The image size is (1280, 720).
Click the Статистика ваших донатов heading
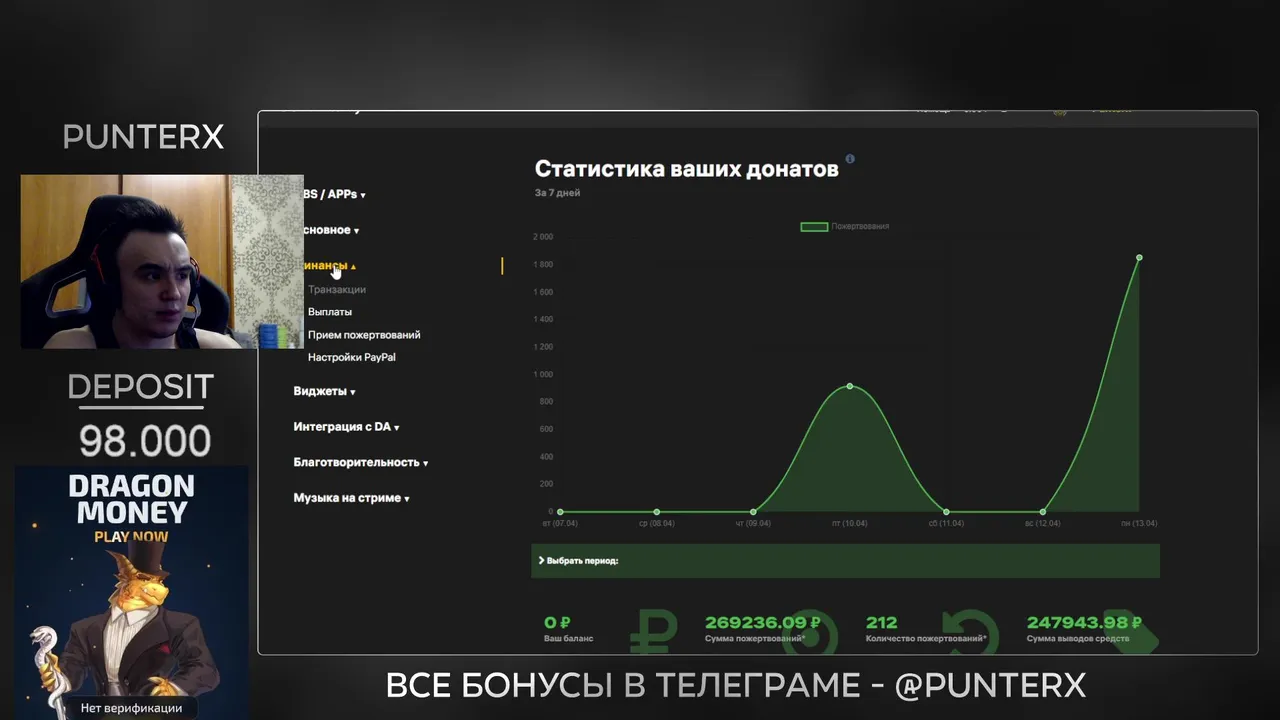click(686, 169)
